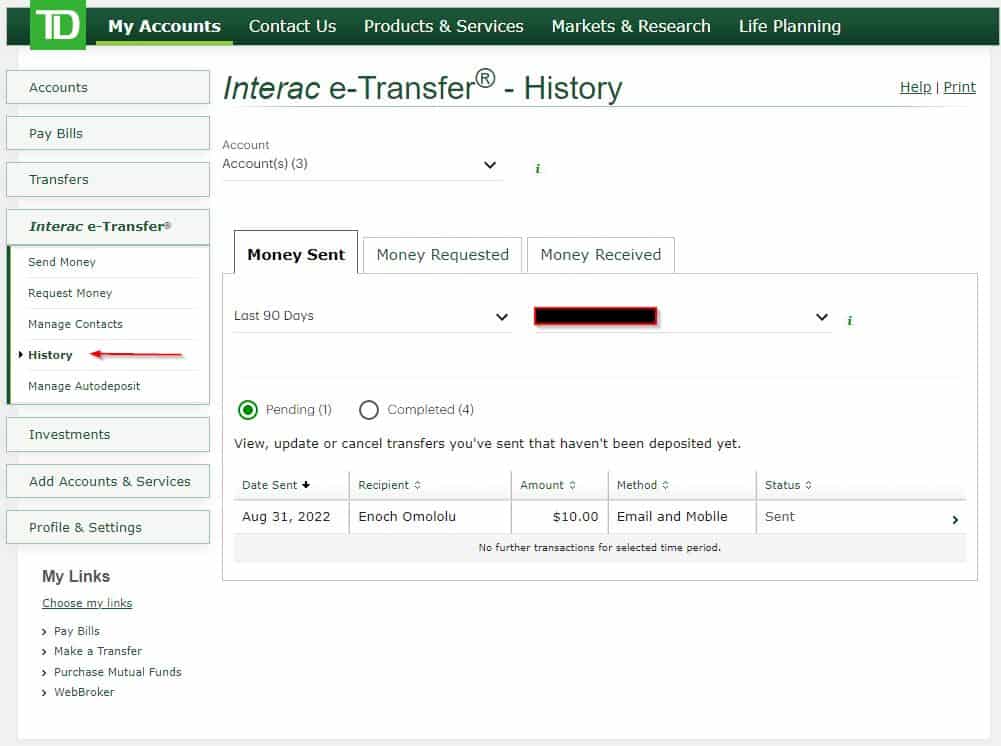Click the Choose my links link

[87, 603]
